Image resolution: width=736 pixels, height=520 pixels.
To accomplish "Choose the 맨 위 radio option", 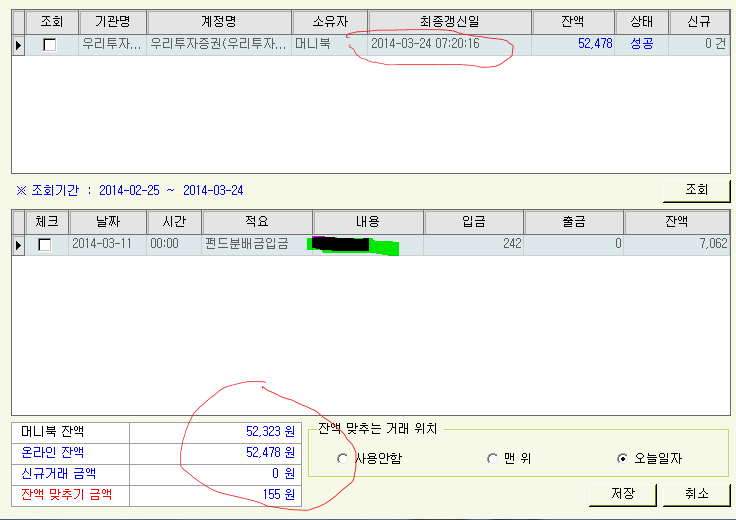I will click(492, 459).
